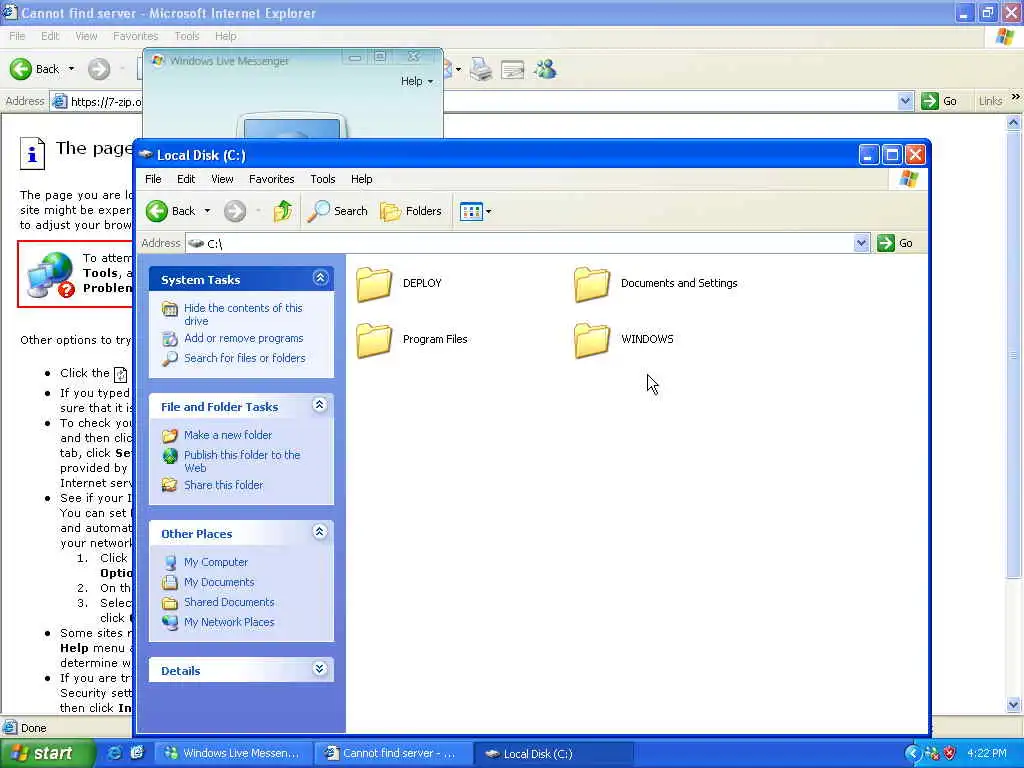
Task: Open Tools menu in Local Disk window
Action: point(323,179)
